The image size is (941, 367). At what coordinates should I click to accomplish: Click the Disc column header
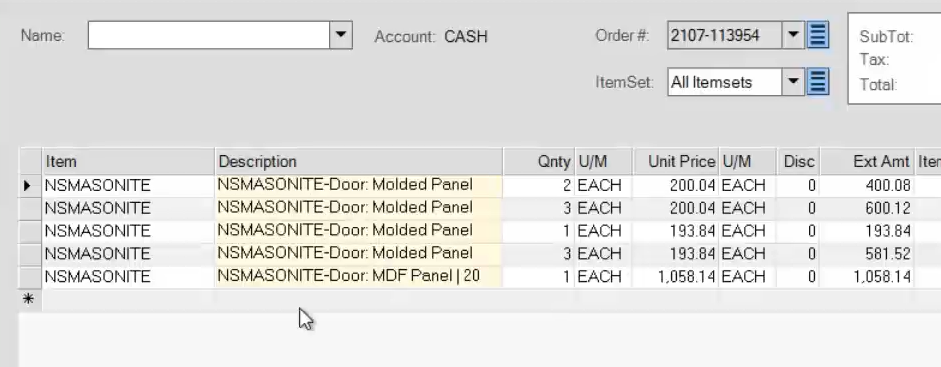tap(798, 162)
